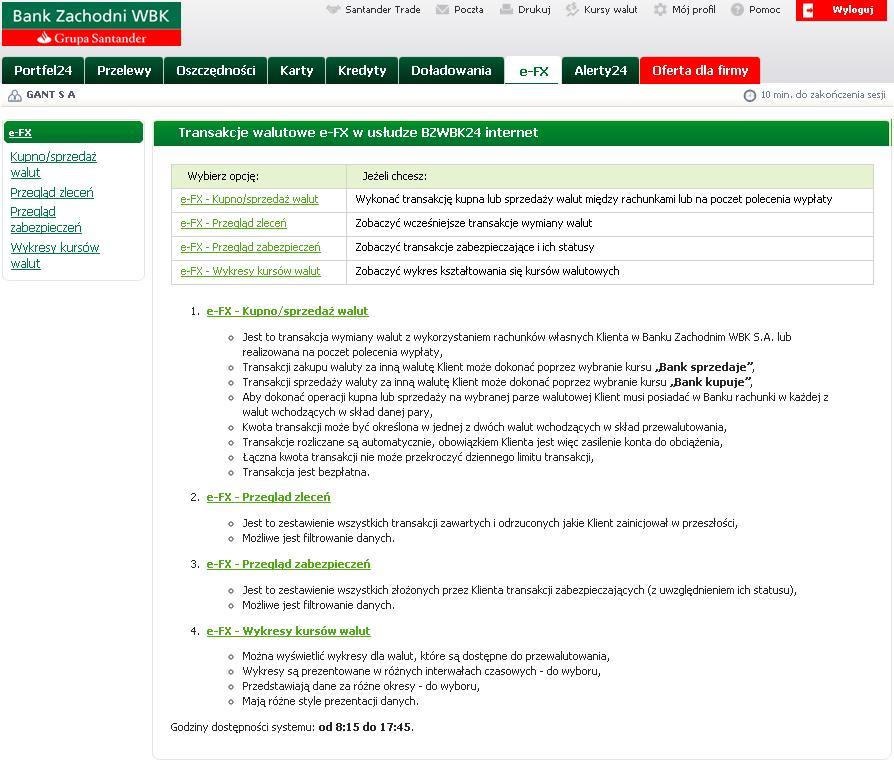Click the Mój profil gear icon
This screenshot has width=894, height=765.
(660, 10)
